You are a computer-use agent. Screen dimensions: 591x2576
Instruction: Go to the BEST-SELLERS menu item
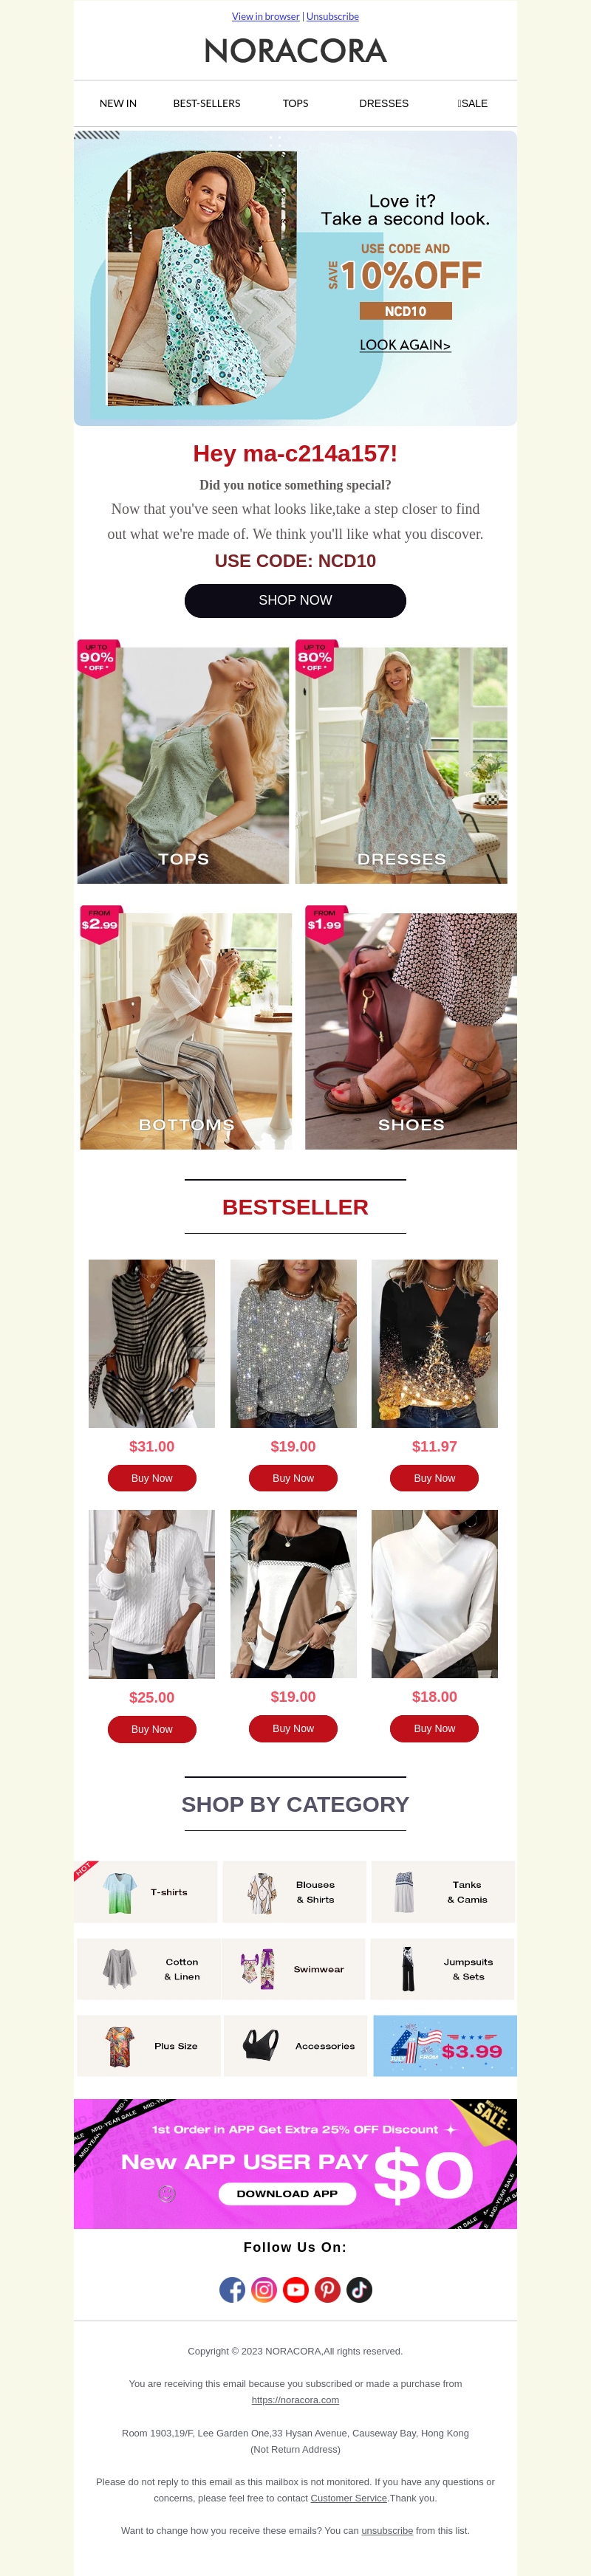point(207,103)
